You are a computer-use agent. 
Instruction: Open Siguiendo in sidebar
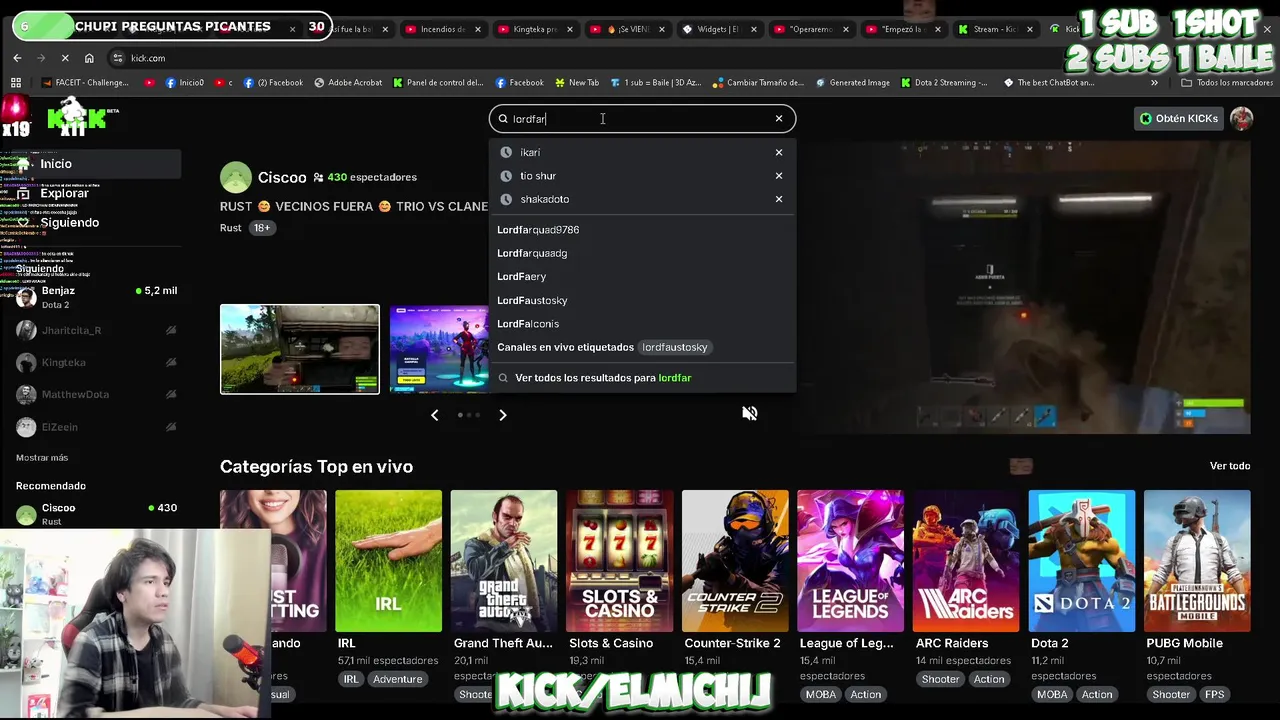69,222
